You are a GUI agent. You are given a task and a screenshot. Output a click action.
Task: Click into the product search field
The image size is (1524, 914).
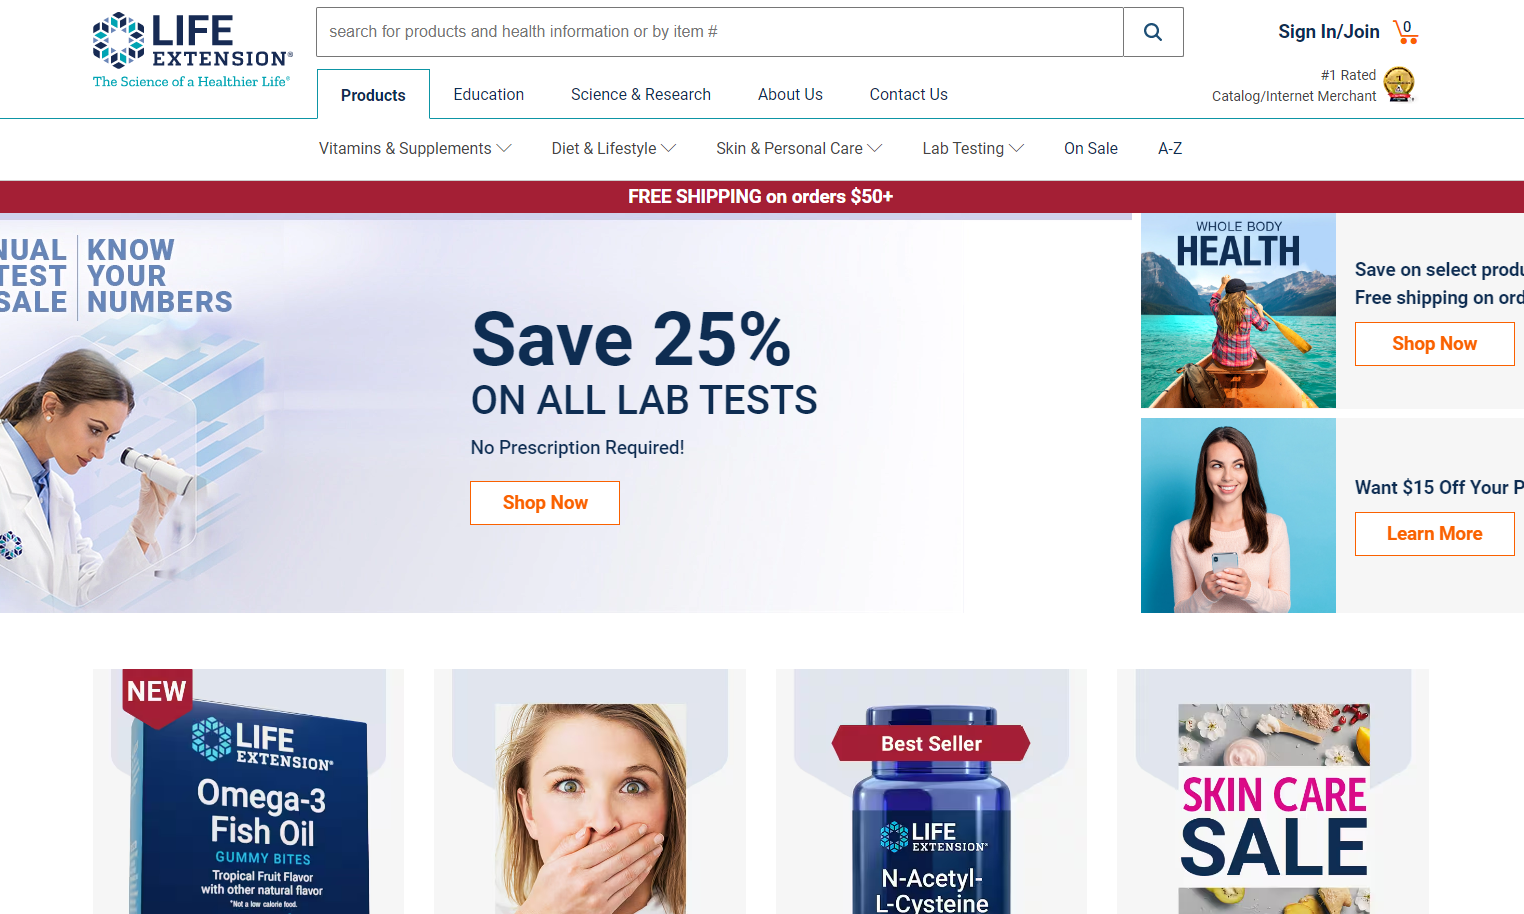[720, 32]
